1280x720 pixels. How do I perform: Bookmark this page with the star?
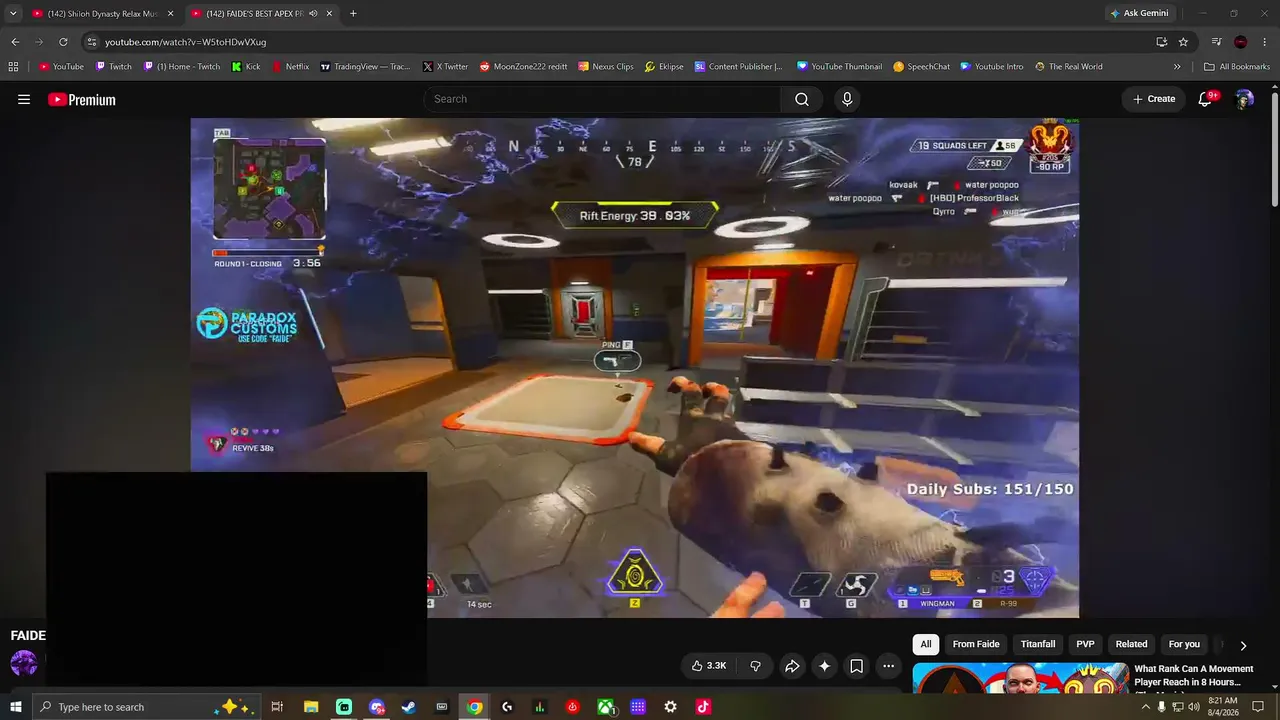(1183, 42)
